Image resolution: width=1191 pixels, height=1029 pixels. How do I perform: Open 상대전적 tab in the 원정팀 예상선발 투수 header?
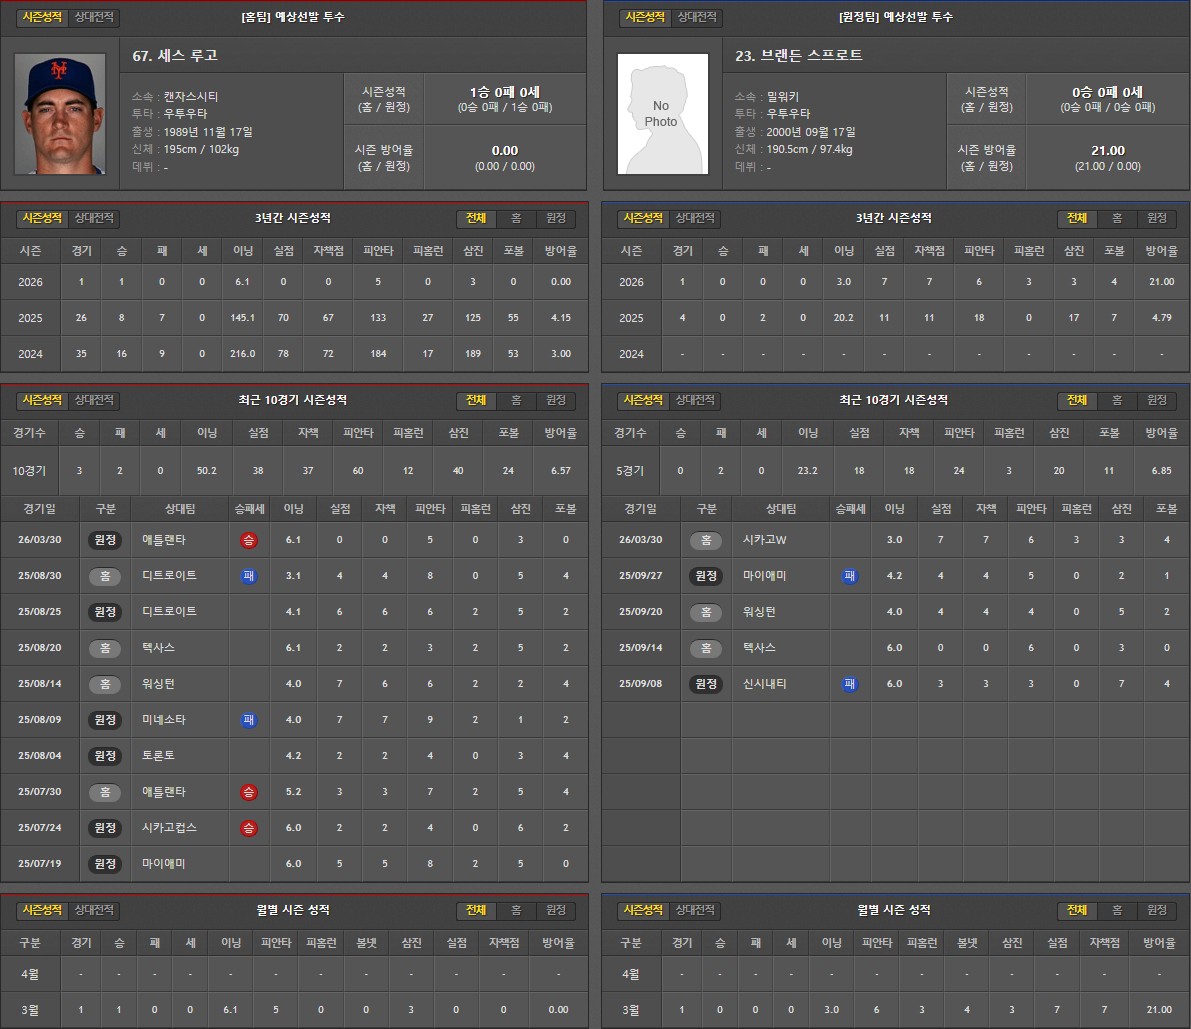tap(697, 18)
